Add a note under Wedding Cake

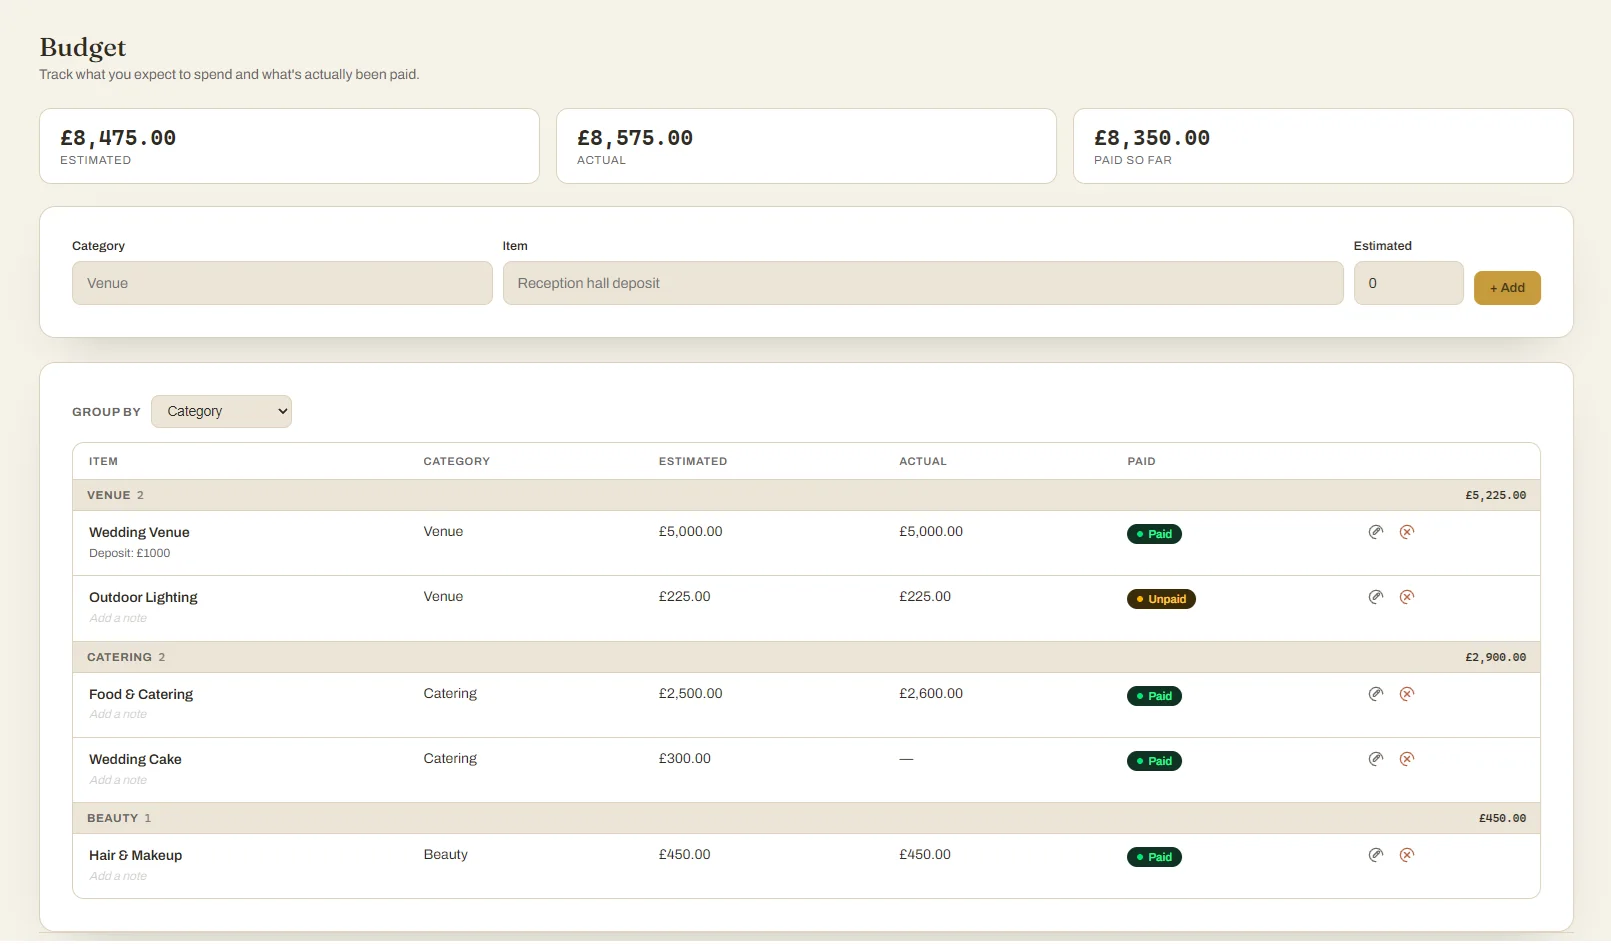tap(118, 780)
